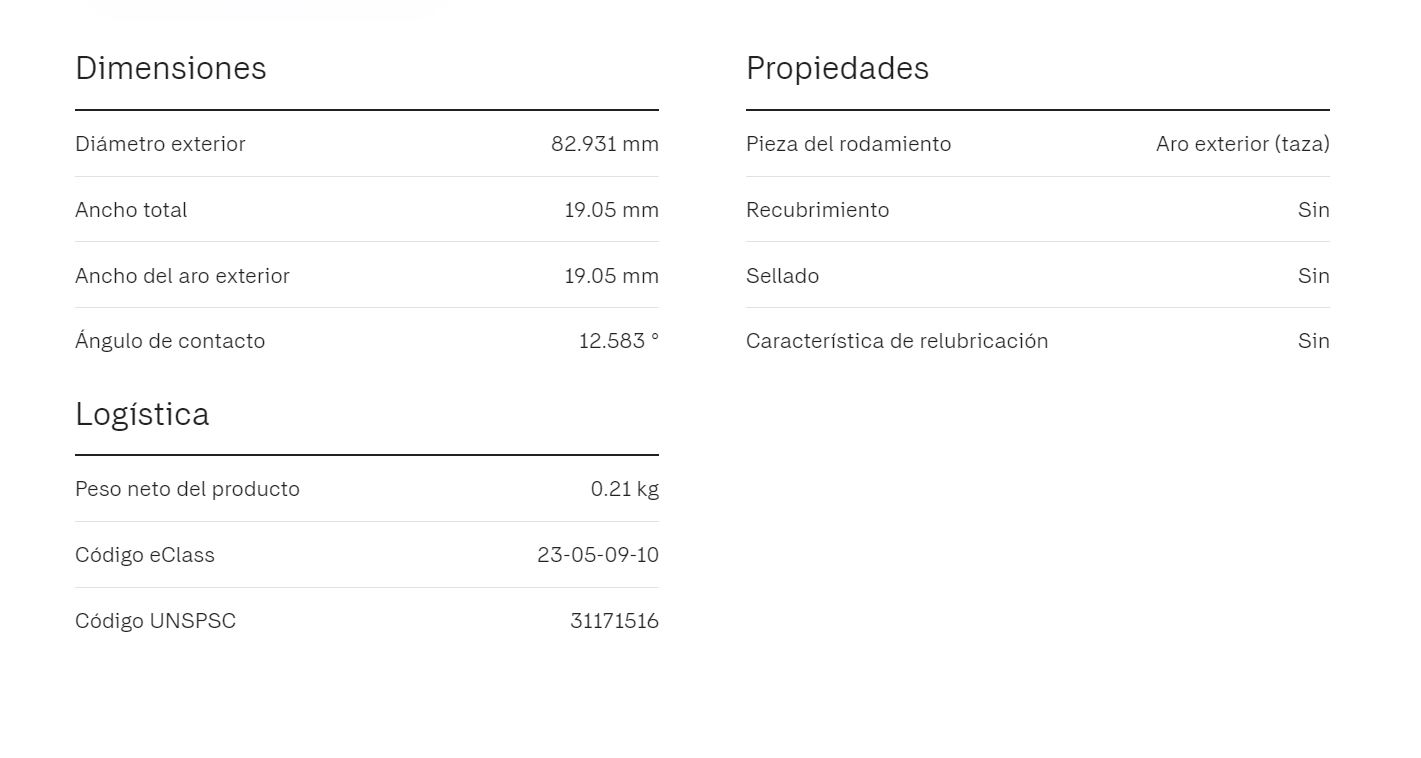Click the Dimensiones section heading
The image size is (1421, 758).
tap(171, 68)
